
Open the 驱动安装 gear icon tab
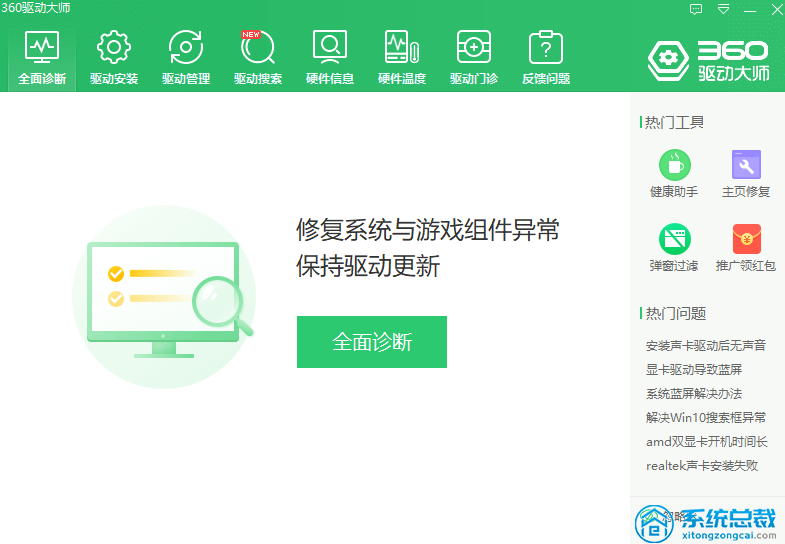[114, 57]
